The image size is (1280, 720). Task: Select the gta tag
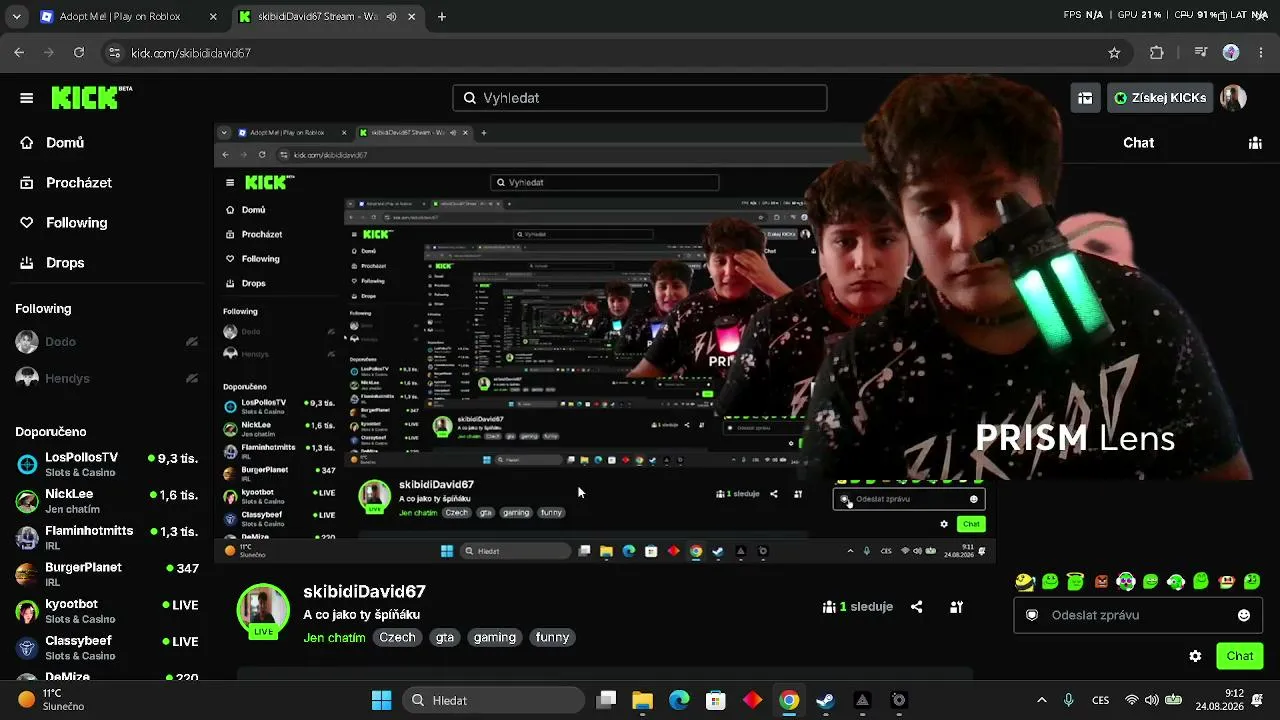pos(445,638)
